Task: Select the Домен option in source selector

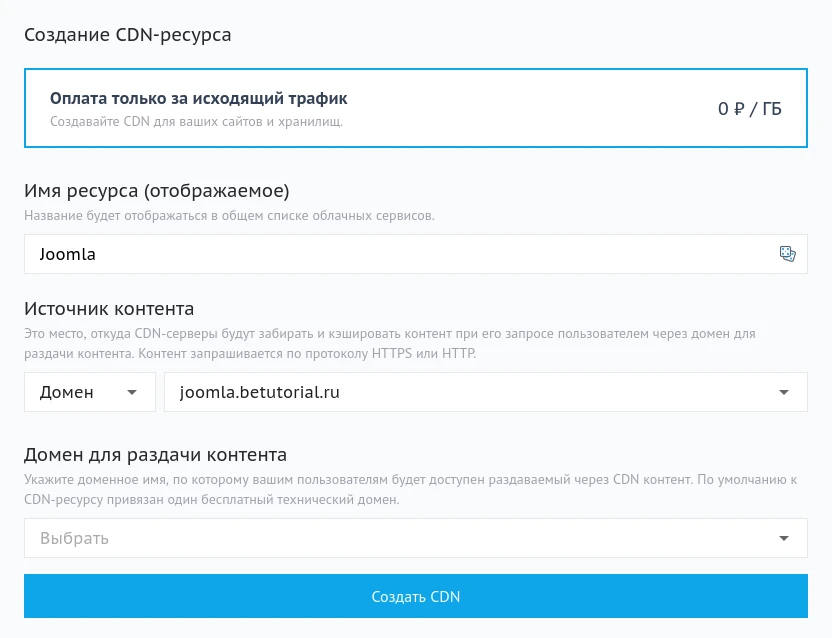Action: coord(67,392)
